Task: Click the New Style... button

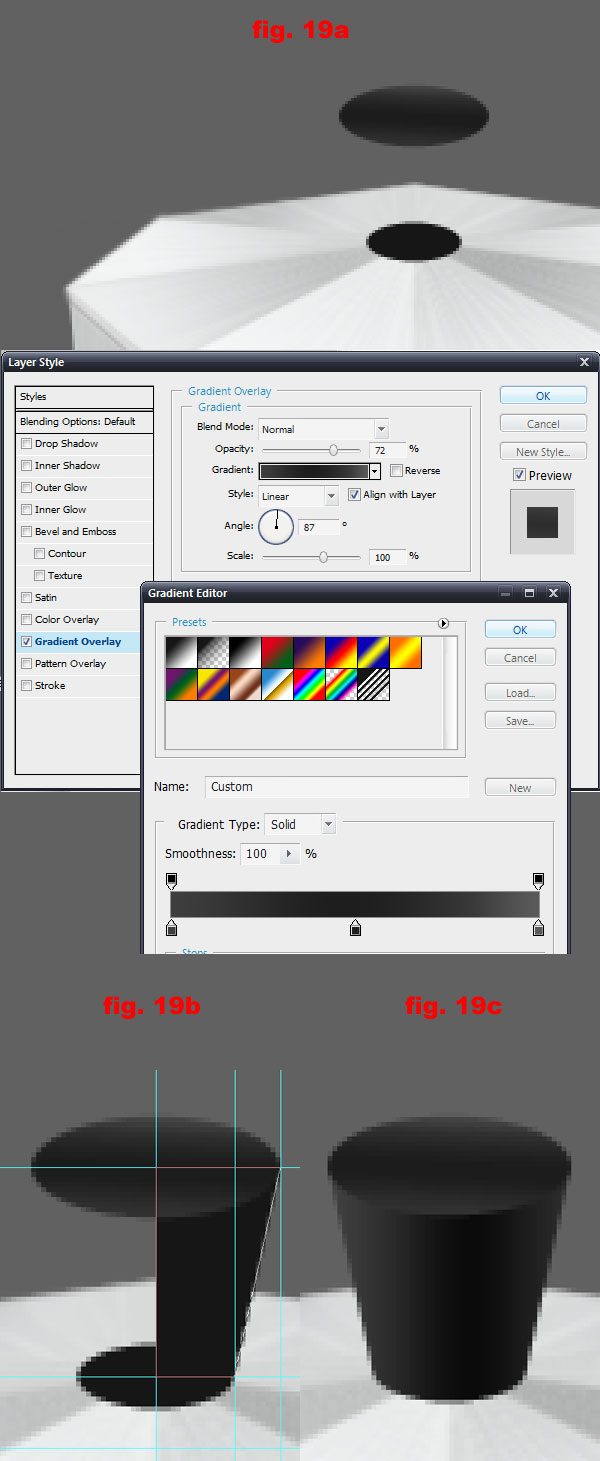Action: pos(543,452)
